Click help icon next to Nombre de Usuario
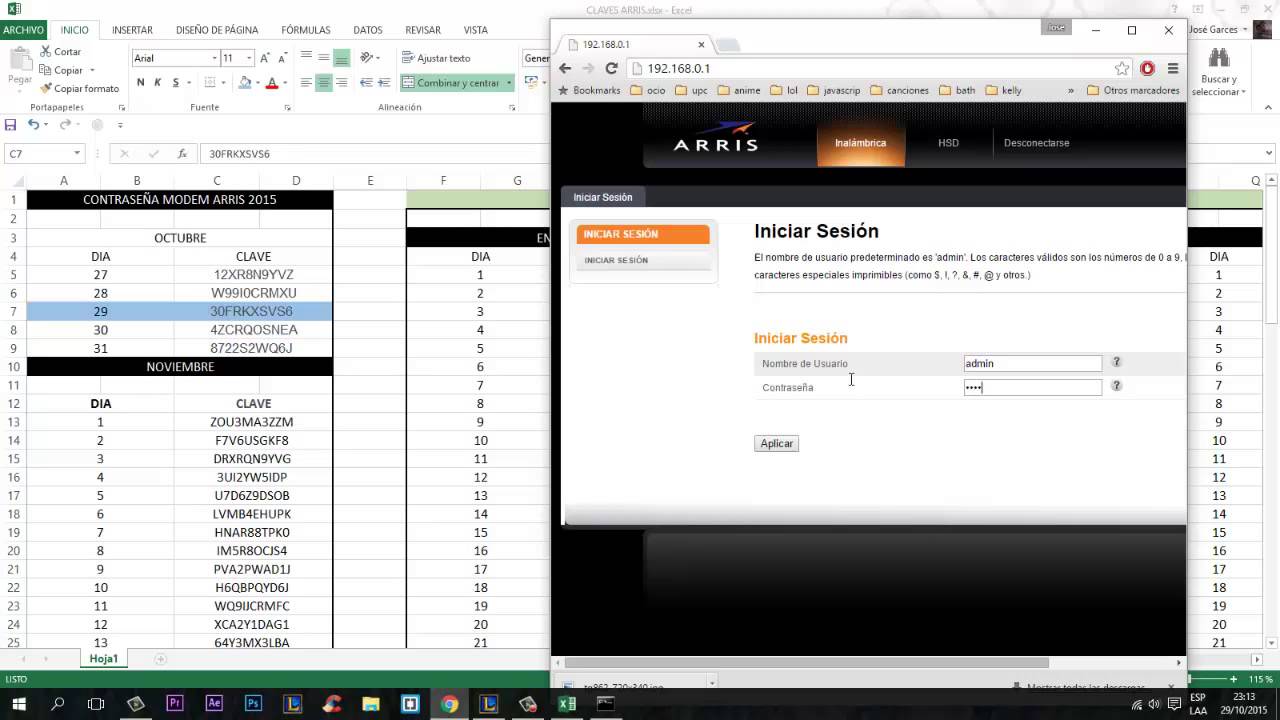The image size is (1280, 720). click(x=1117, y=362)
